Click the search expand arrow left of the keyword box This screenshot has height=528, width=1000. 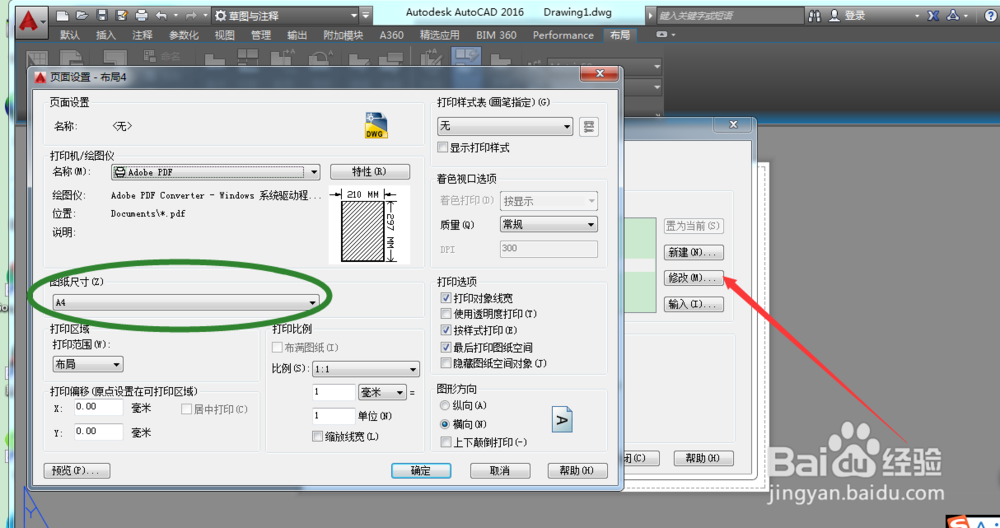click(651, 15)
